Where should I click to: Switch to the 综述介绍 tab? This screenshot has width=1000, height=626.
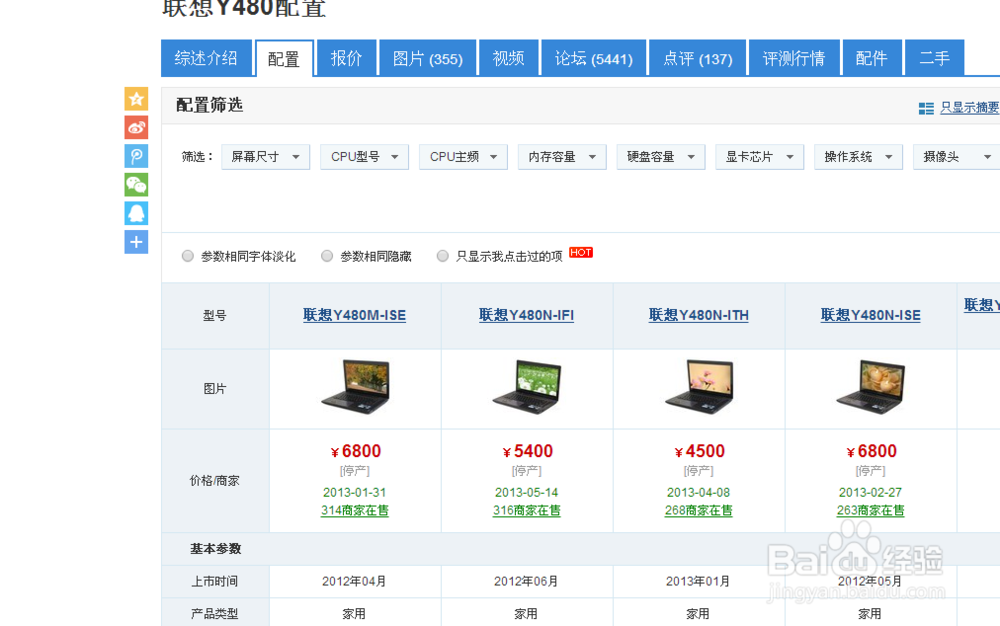tap(206, 58)
